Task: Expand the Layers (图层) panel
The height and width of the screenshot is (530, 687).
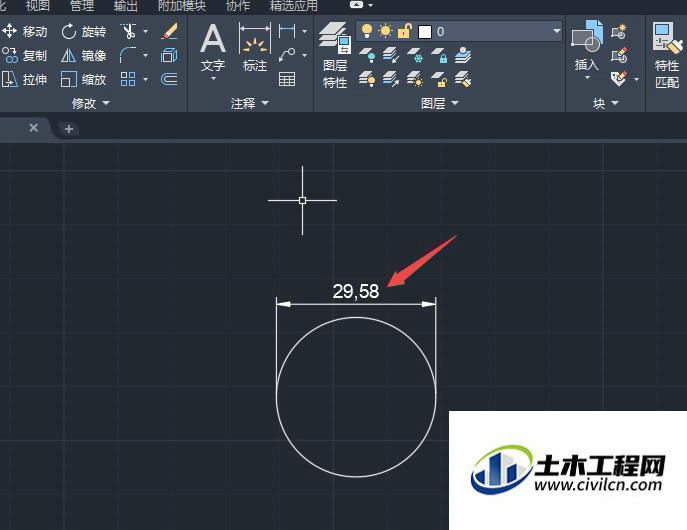Action: [439, 103]
